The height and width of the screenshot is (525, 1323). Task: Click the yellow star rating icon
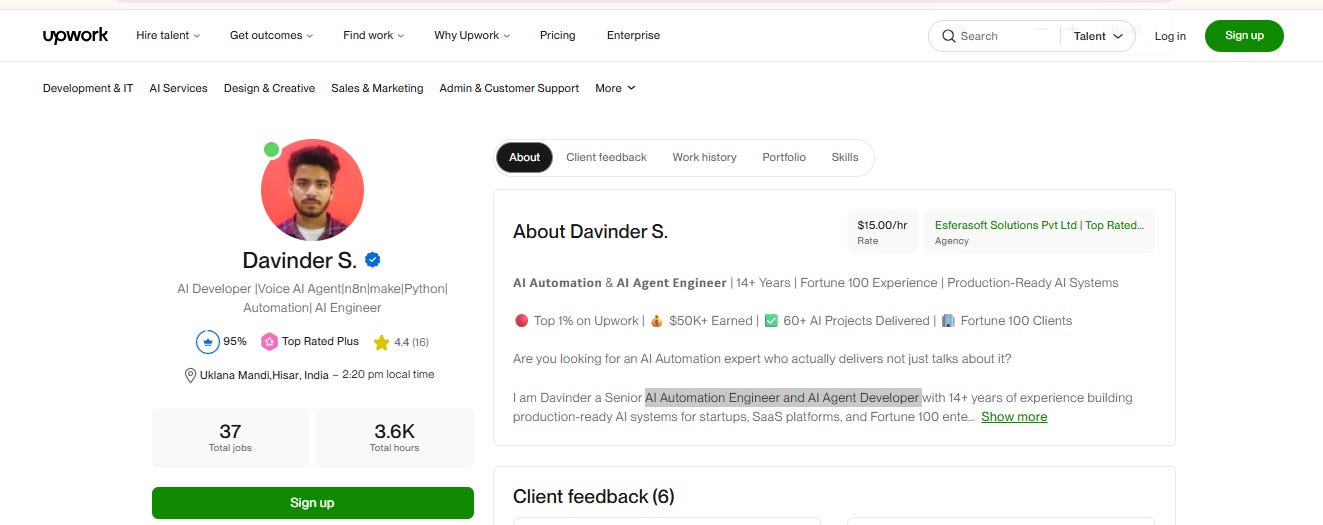381,342
